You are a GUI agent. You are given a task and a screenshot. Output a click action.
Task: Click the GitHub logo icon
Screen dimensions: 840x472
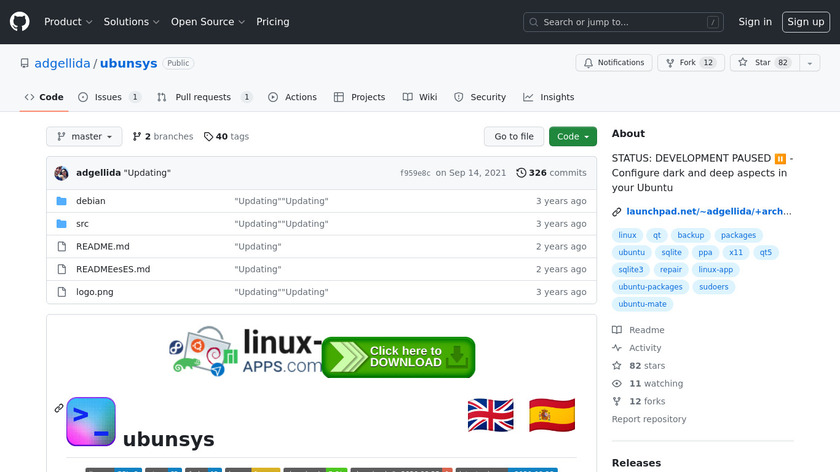(20, 22)
